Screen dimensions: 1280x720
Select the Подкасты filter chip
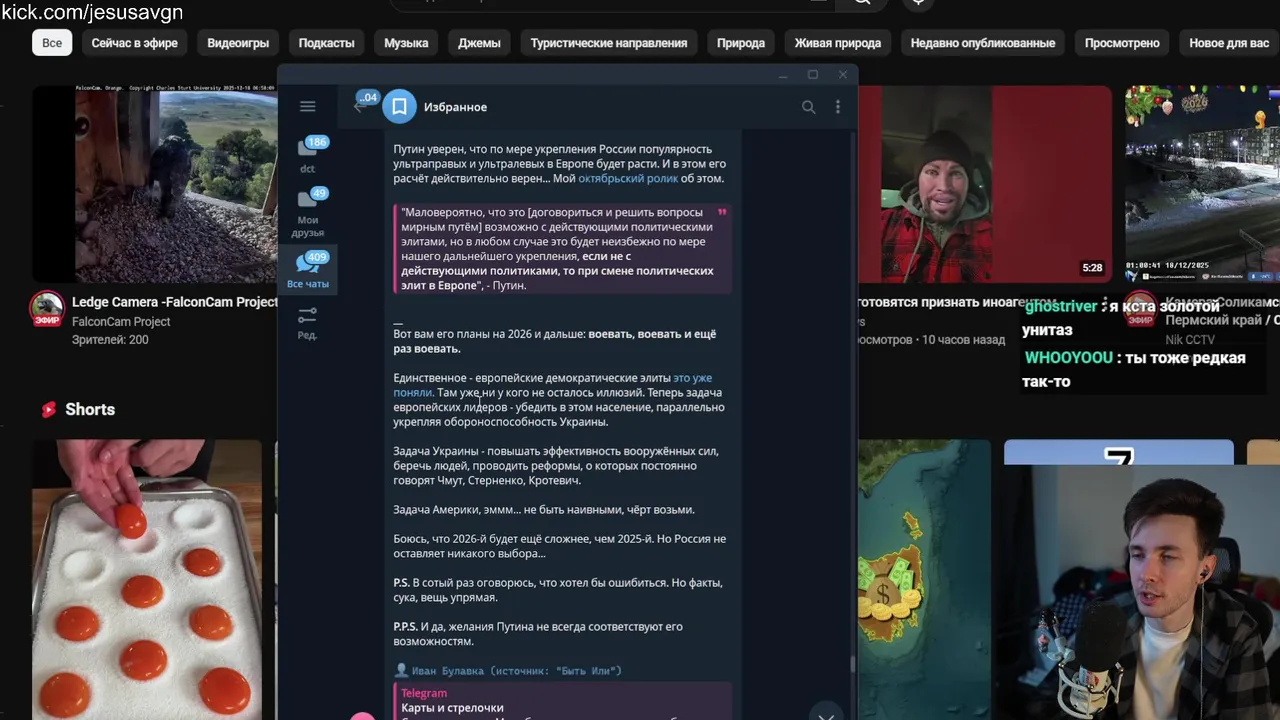tap(326, 43)
